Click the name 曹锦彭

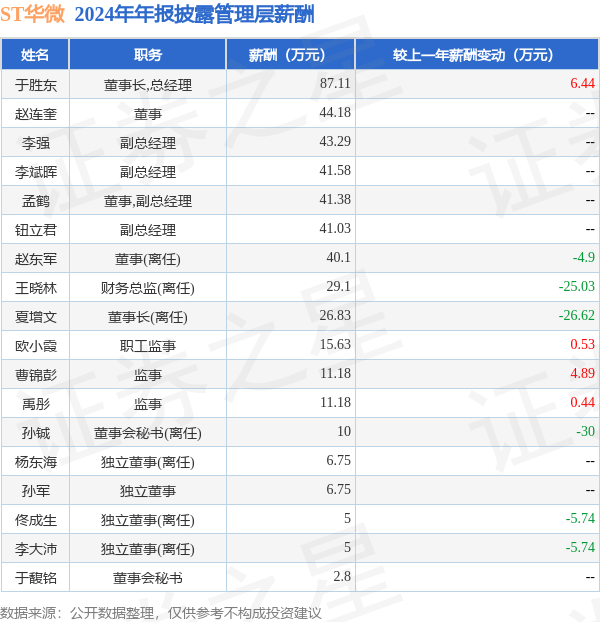click(x=36, y=375)
